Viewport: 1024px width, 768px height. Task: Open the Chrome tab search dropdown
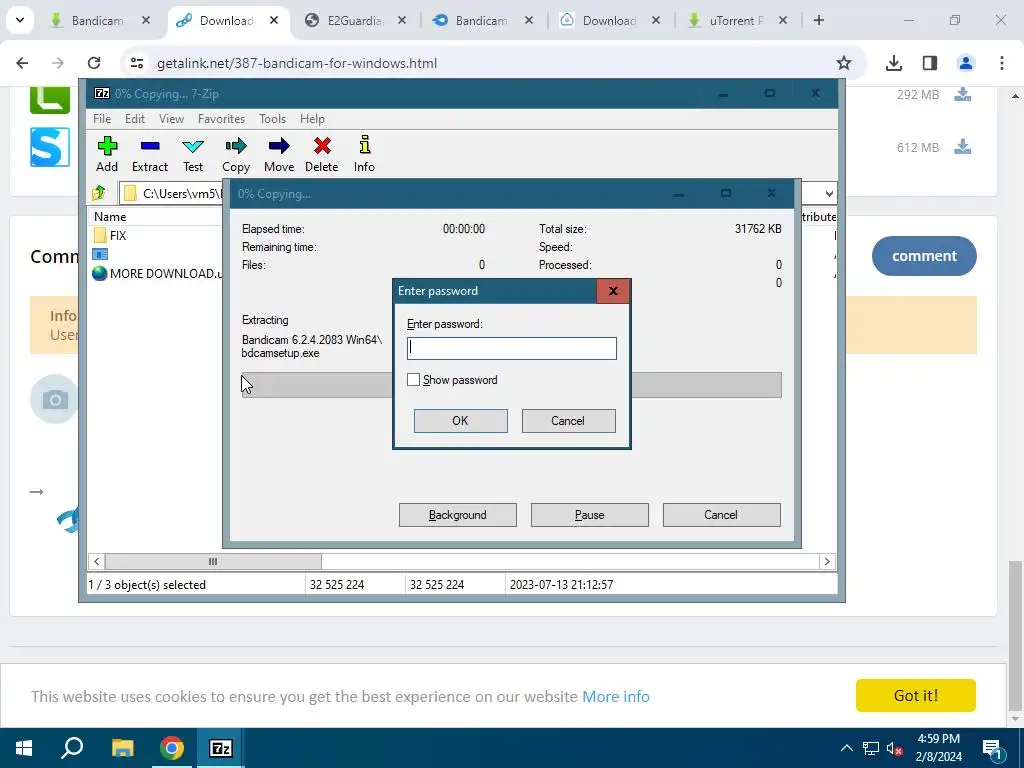pos(20,20)
